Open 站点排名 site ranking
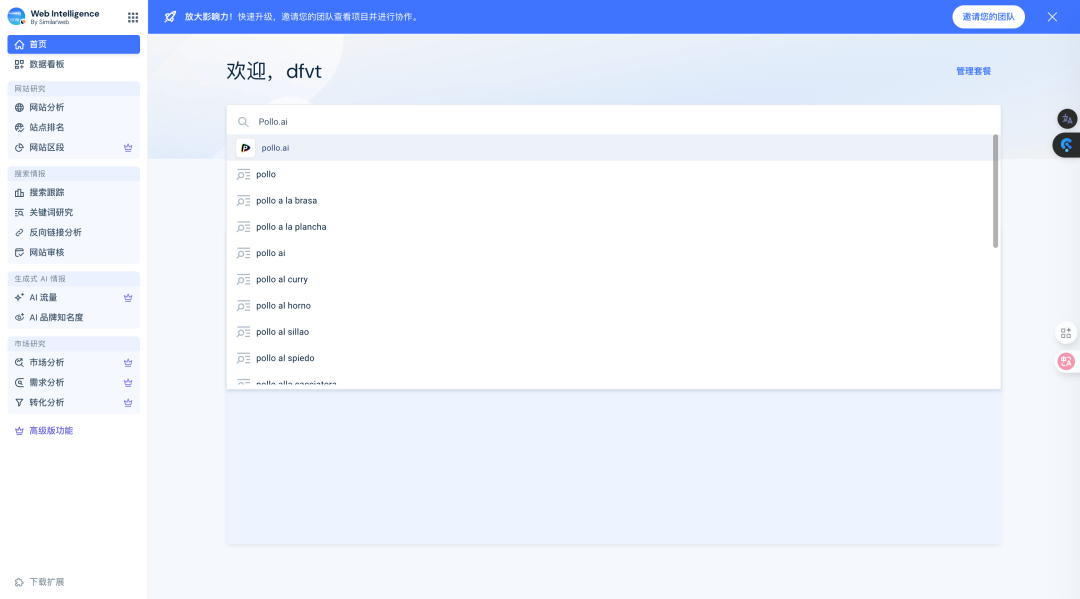This screenshot has width=1080, height=599. coord(74,127)
